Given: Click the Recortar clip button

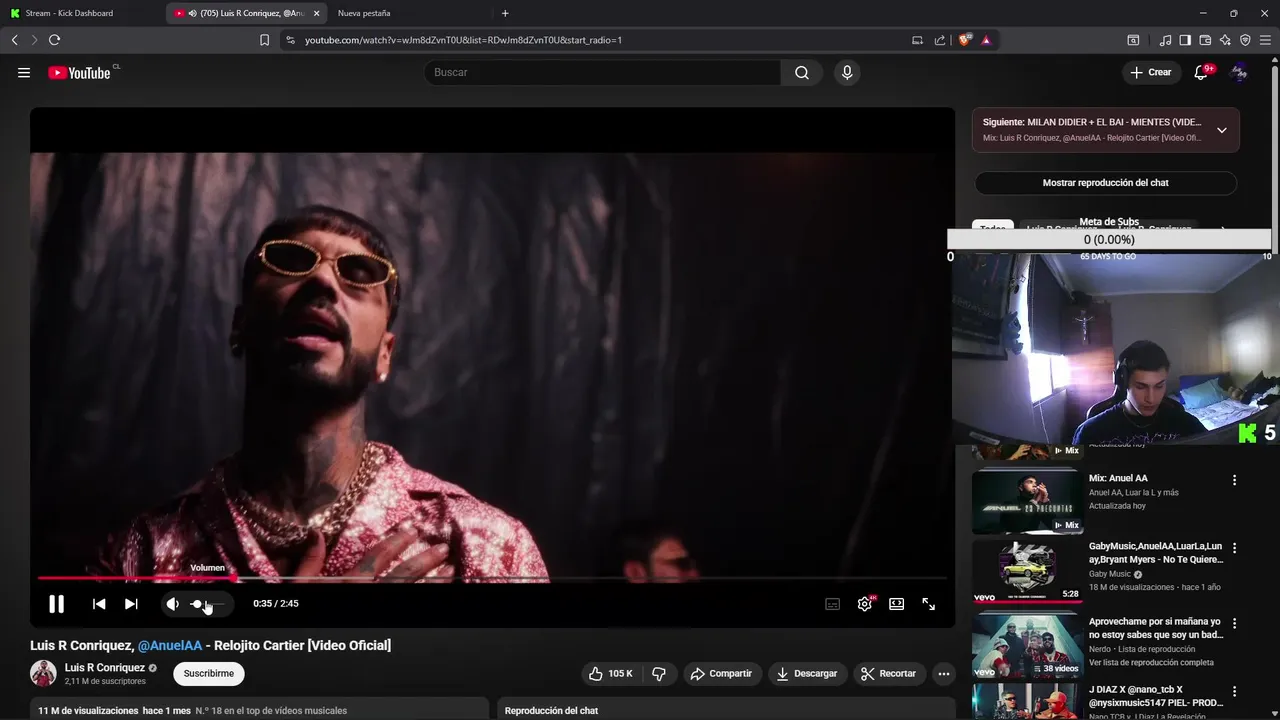Looking at the screenshot, I should tap(888, 674).
